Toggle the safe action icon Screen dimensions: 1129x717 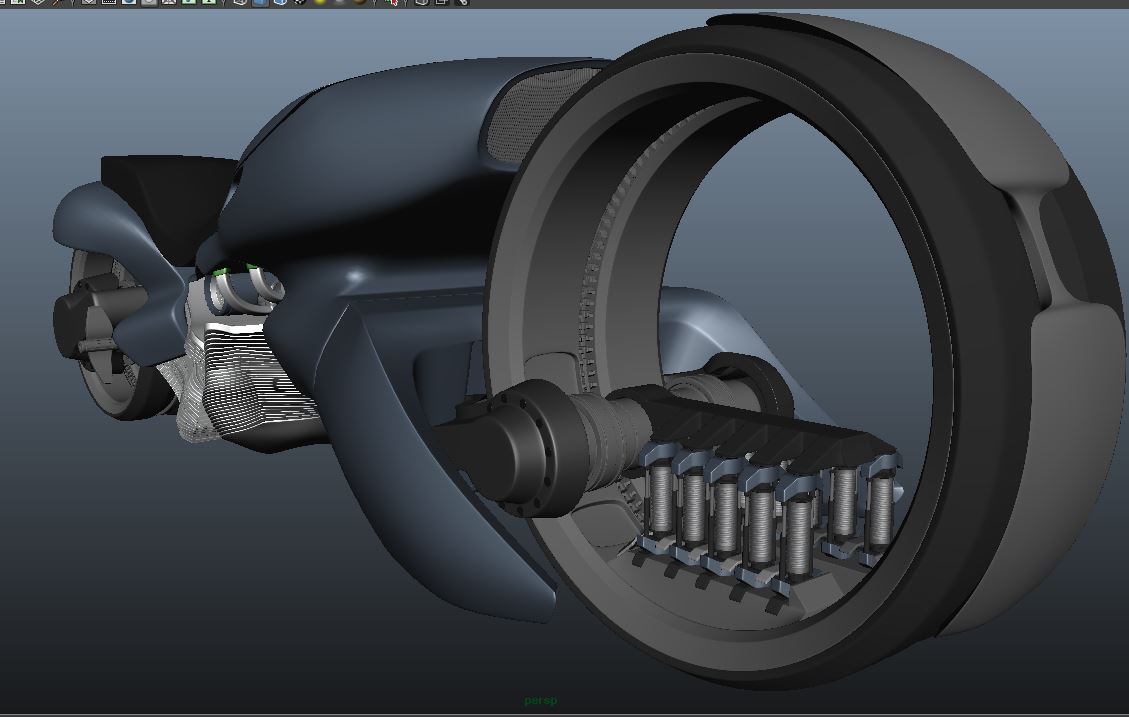pos(189,1)
